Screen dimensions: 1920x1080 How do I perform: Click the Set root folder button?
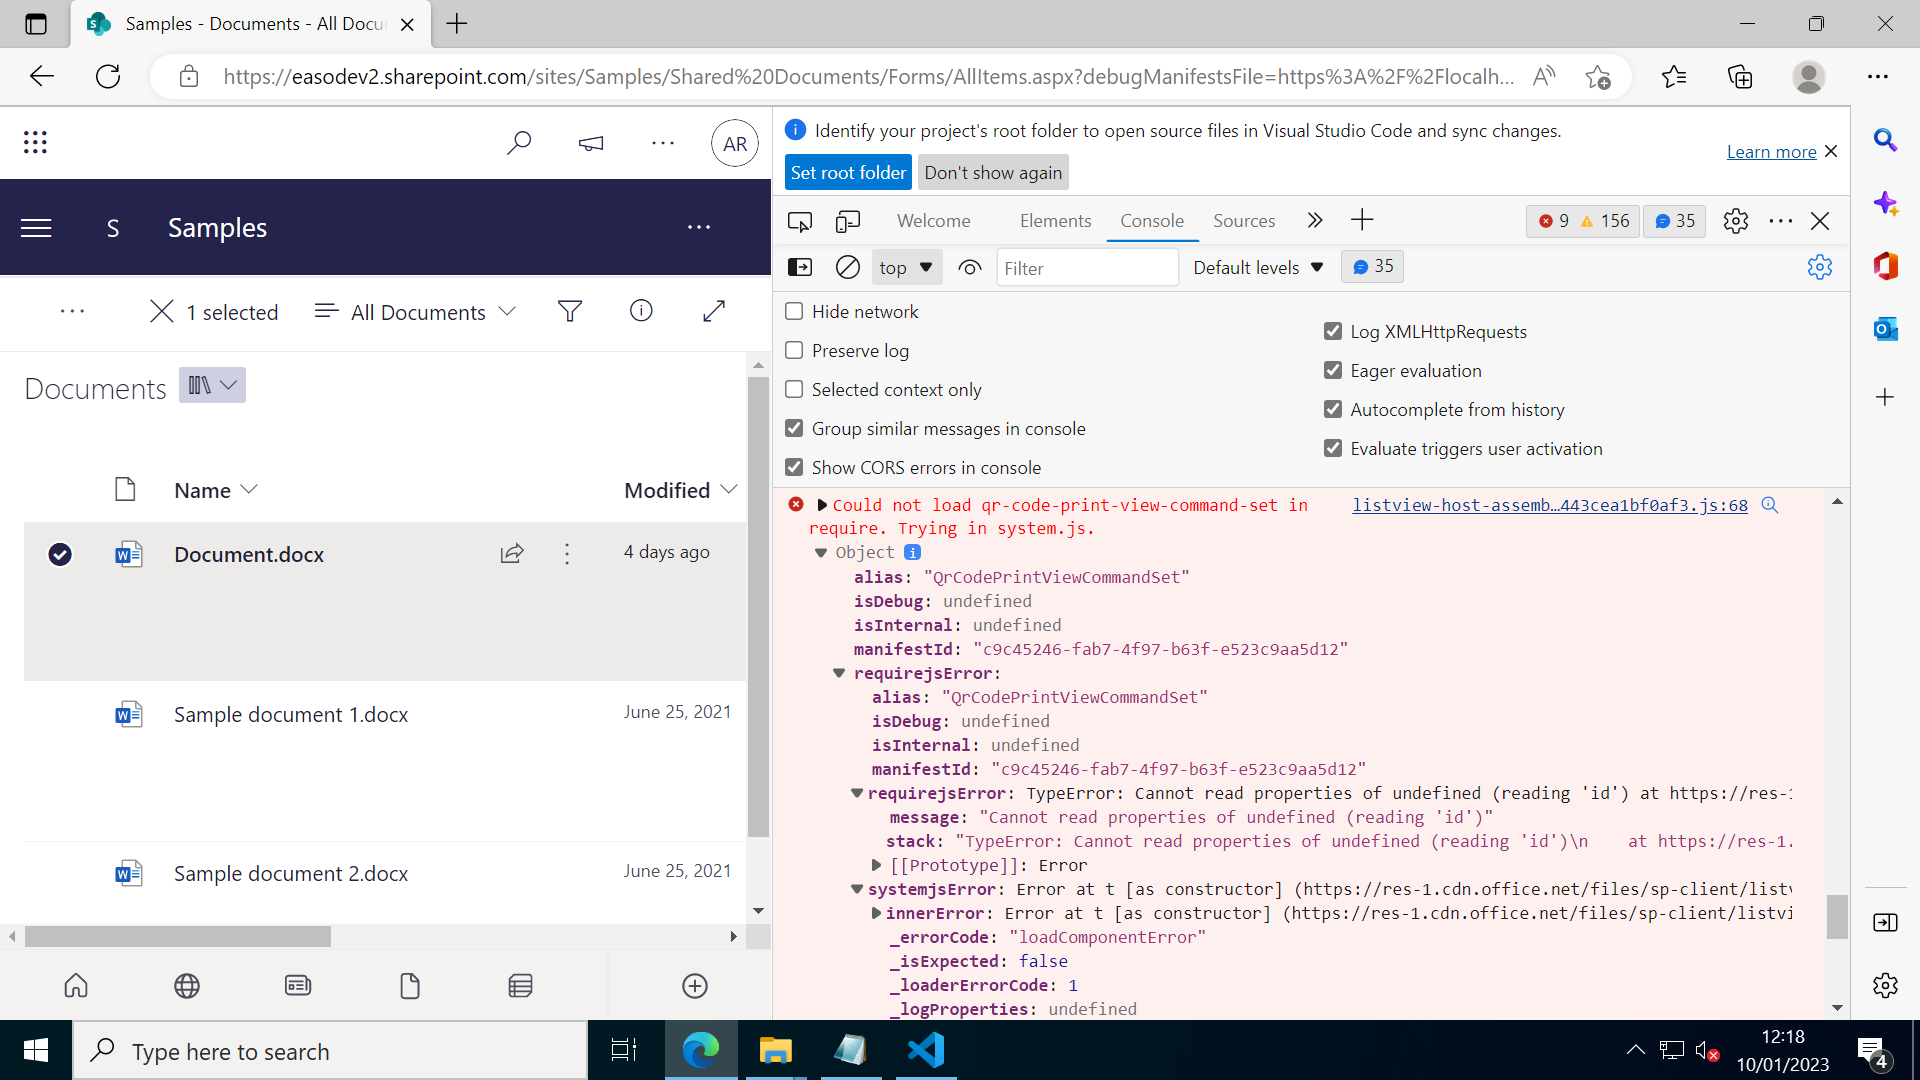[x=847, y=172]
